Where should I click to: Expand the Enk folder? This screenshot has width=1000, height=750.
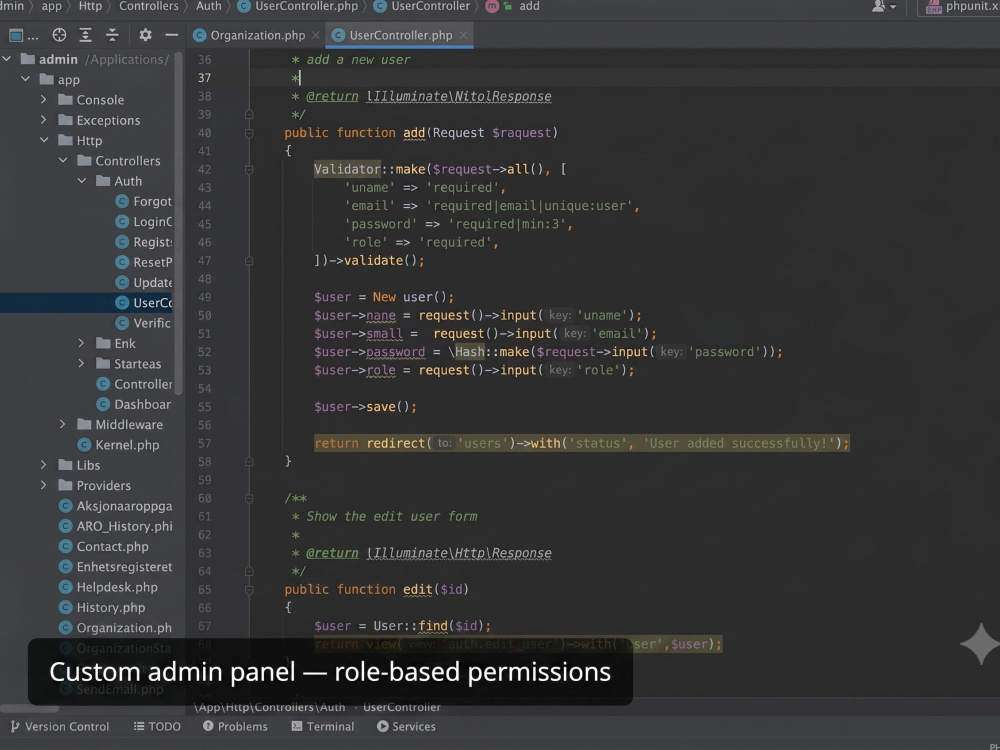81,343
